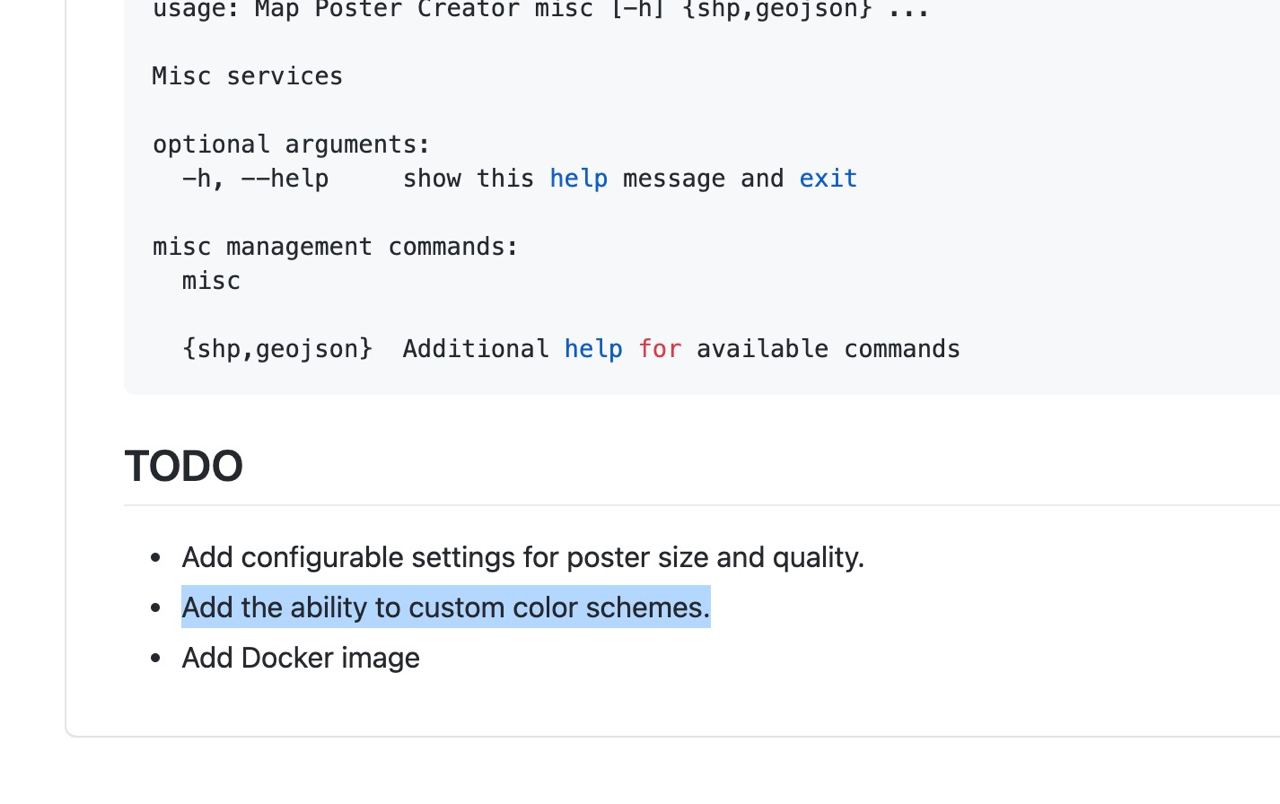This screenshot has height=804, width=1280.
Task: Click the indented 'misc' line in code
Action: [x=211, y=281]
